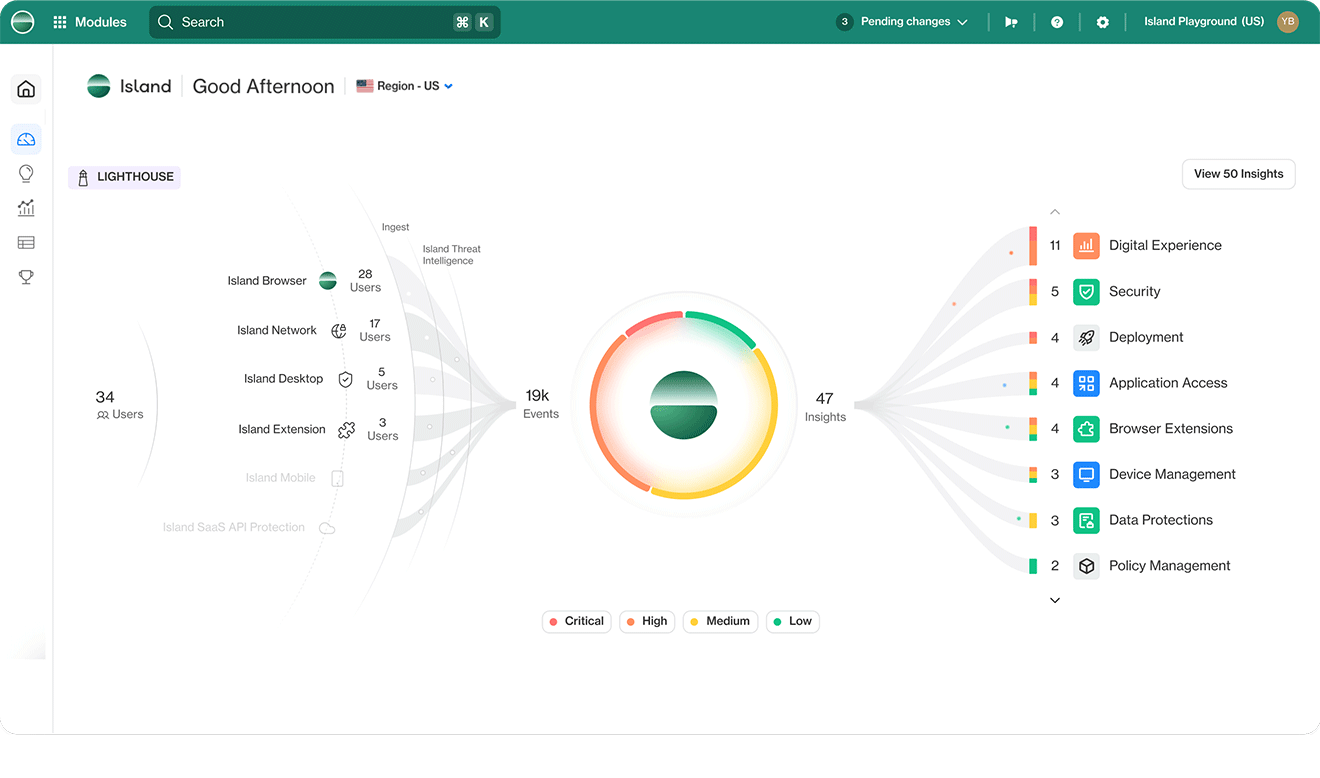The width and height of the screenshot is (1320, 778).
Task: Click the Deployment label
Action: tap(1146, 338)
